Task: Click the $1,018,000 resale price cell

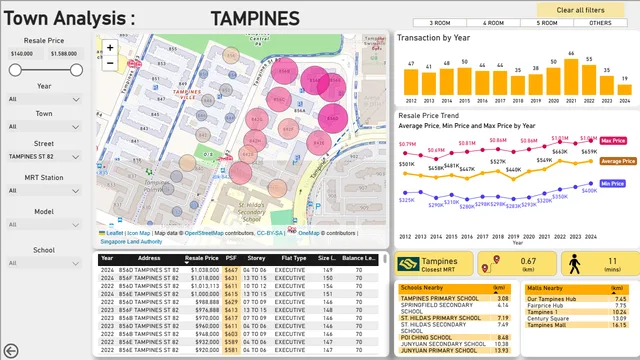Action: [205, 278]
